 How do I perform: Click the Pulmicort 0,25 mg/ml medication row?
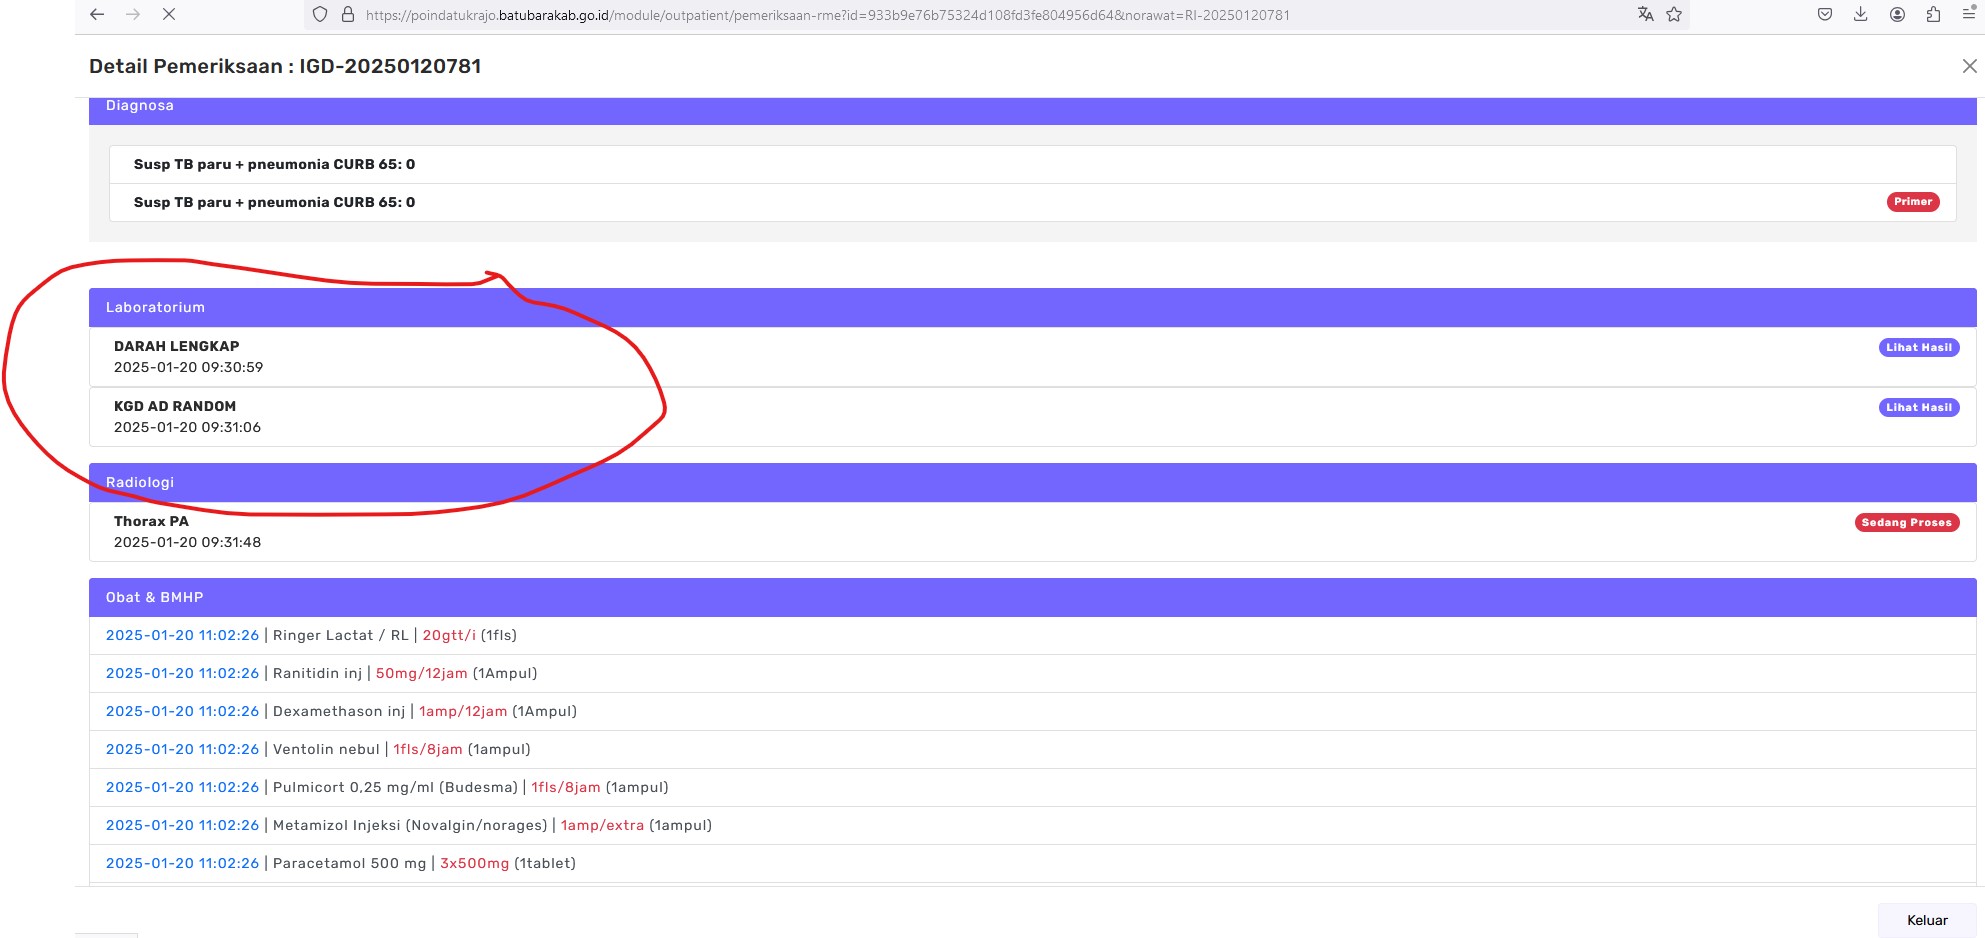1032,788
